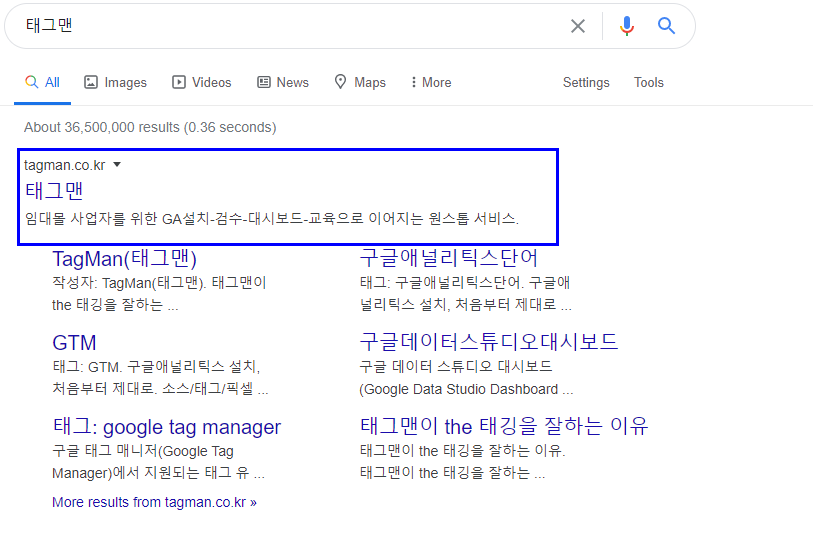Screen dimensions: 813x542
Task: Click the tagman.co.kr URL text
Action: [x=64, y=165]
